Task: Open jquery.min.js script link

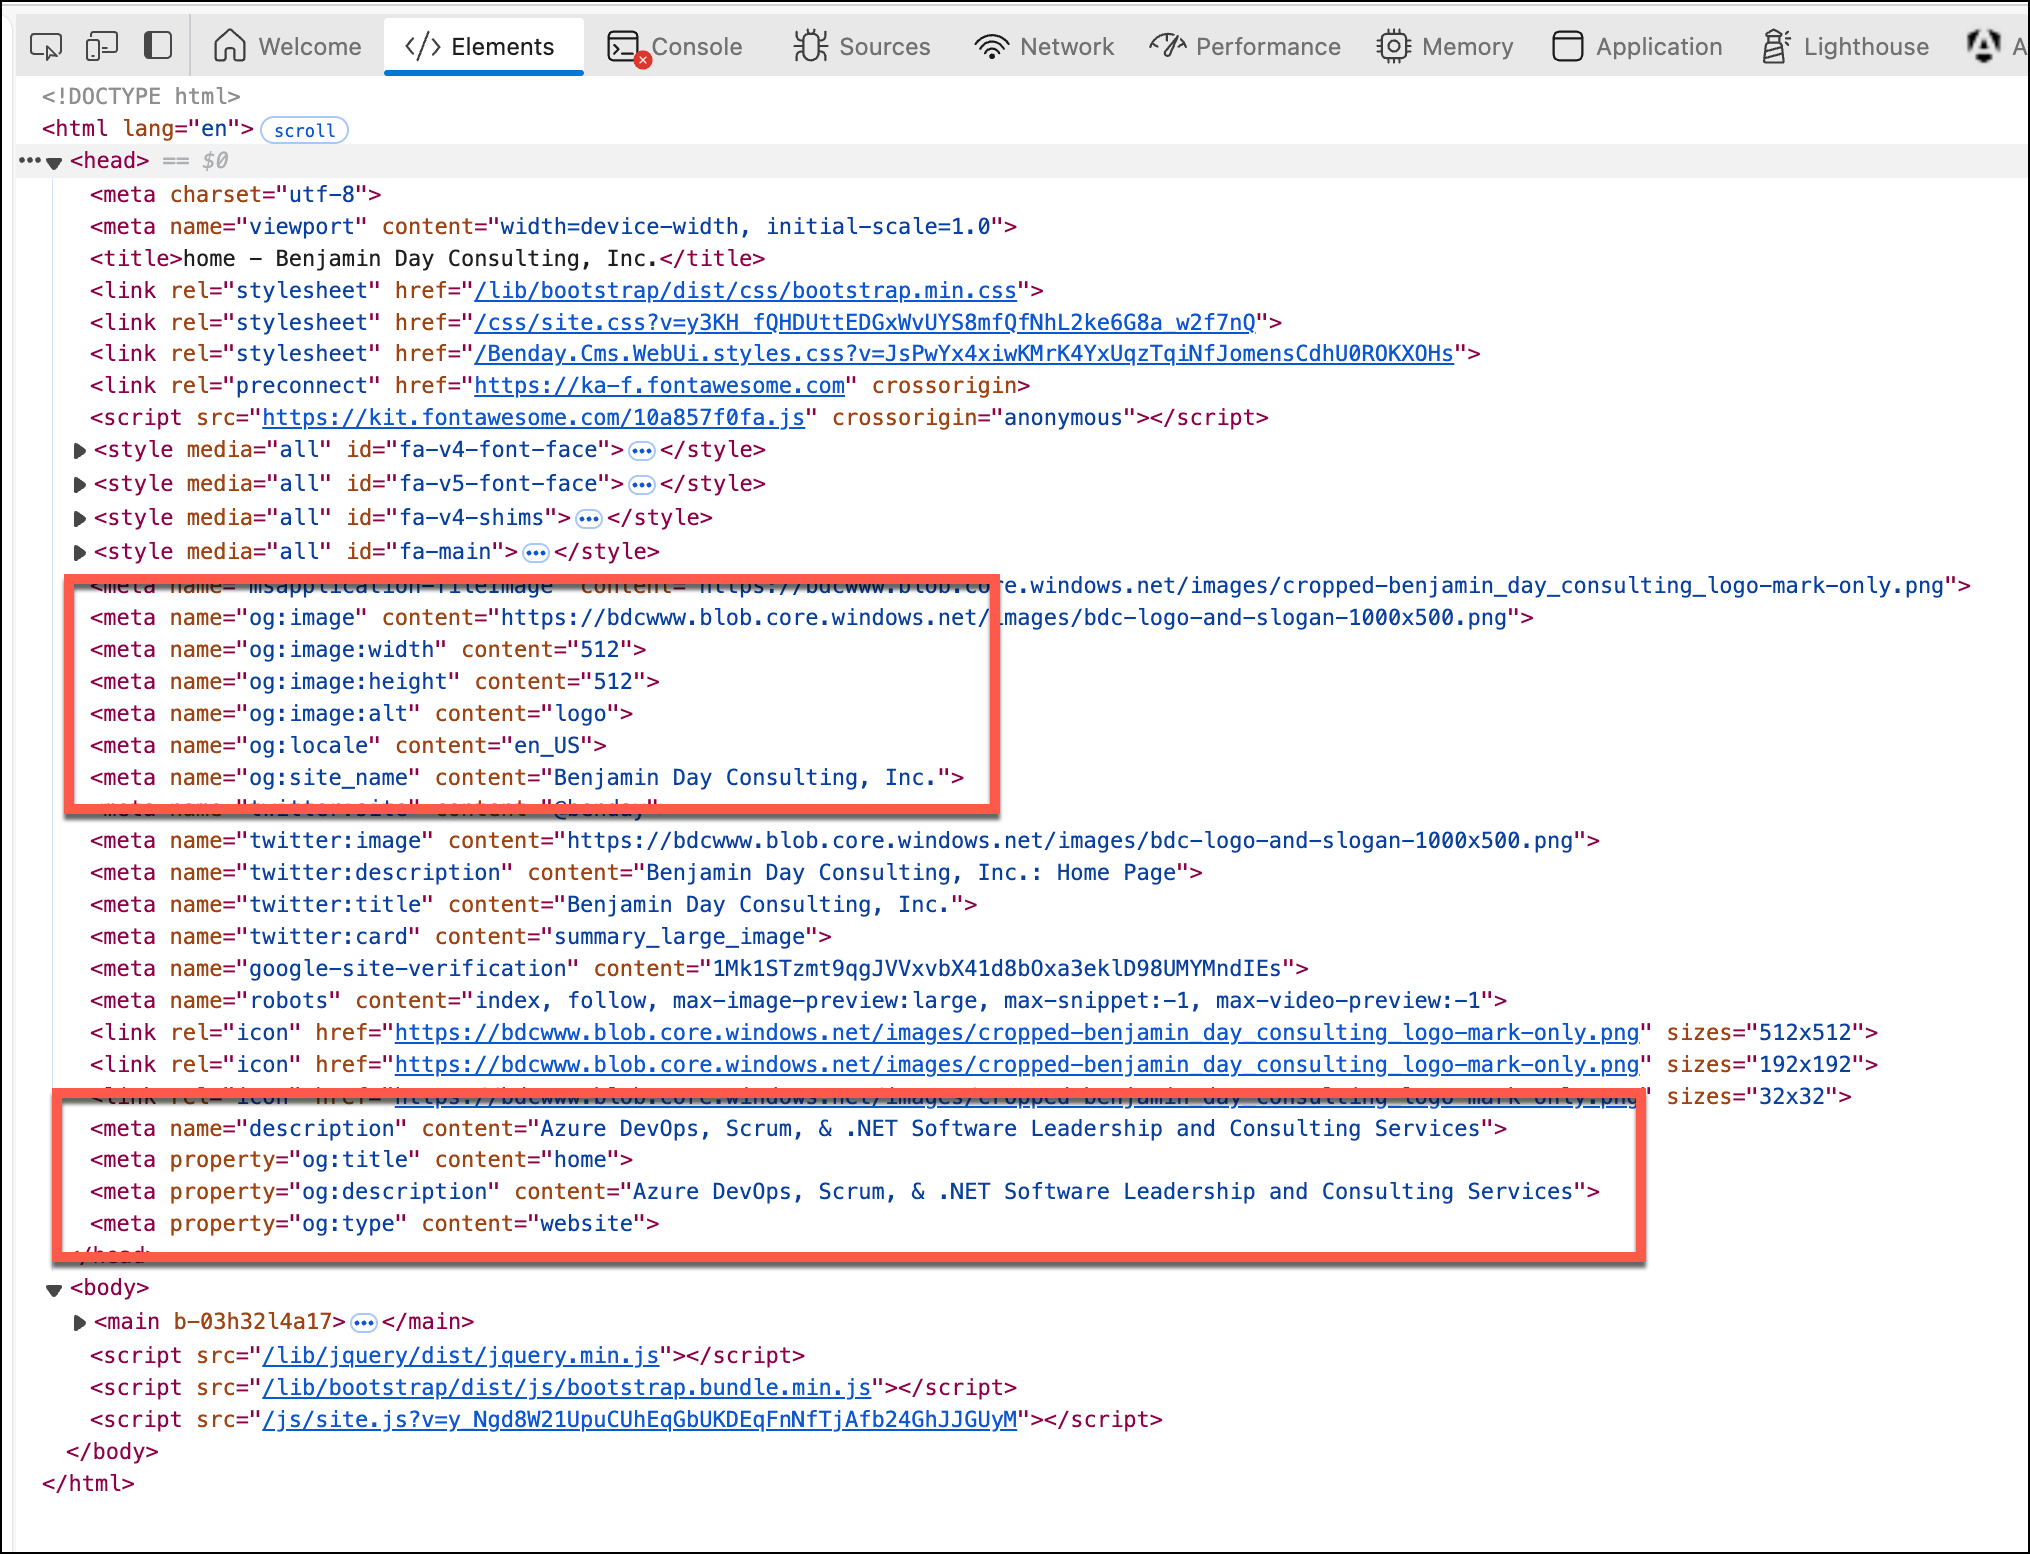Action: (460, 1355)
